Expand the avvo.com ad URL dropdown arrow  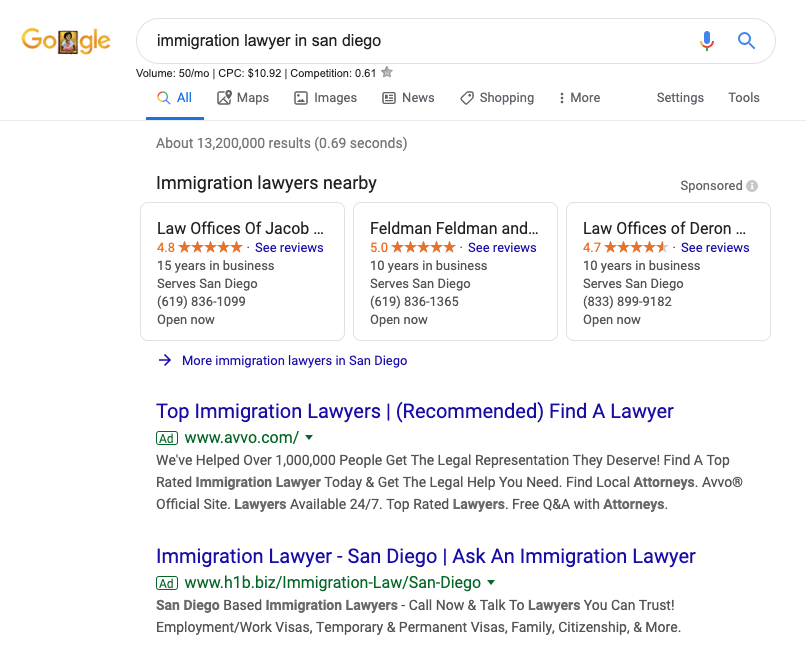tap(309, 438)
